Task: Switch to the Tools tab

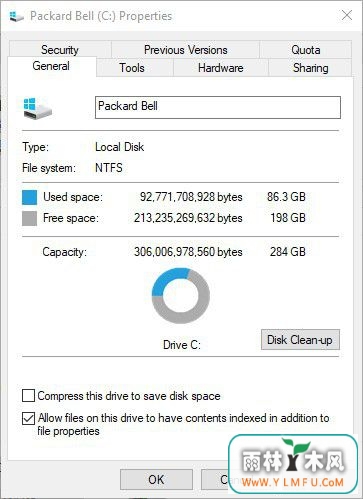Action: tap(132, 68)
